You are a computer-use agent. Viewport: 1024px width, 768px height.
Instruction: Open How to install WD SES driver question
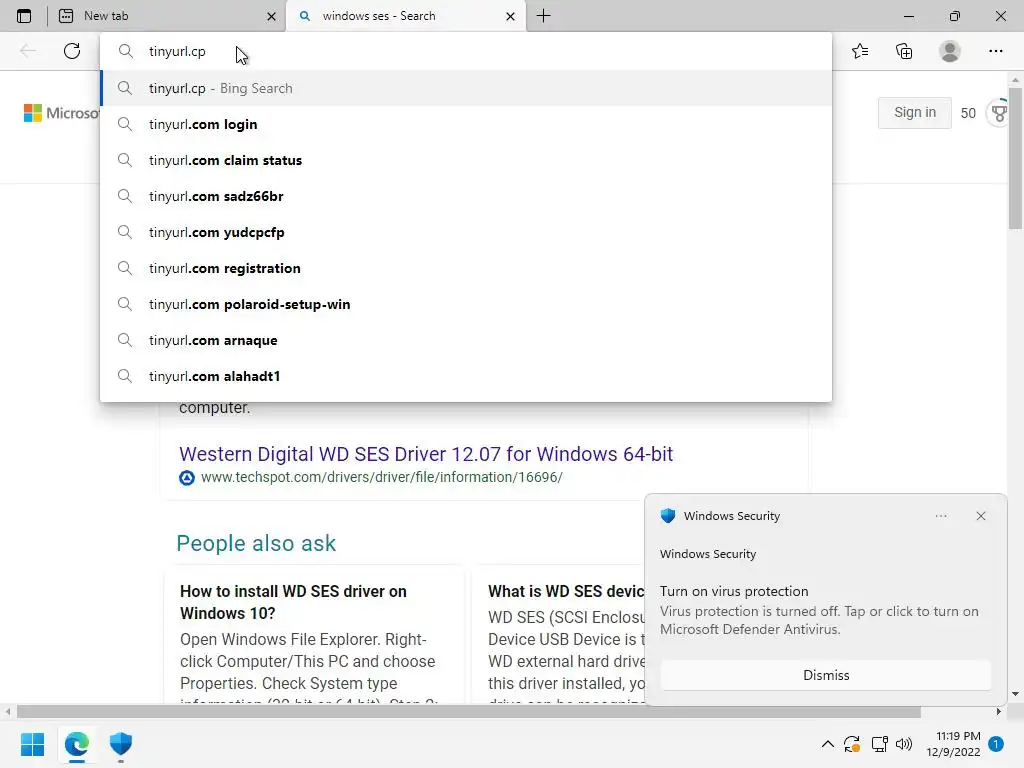(x=293, y=602)
